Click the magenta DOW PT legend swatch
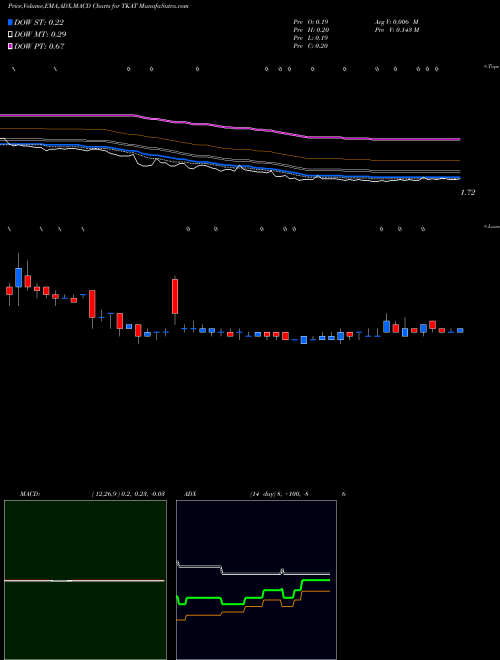 pos(10,46)
